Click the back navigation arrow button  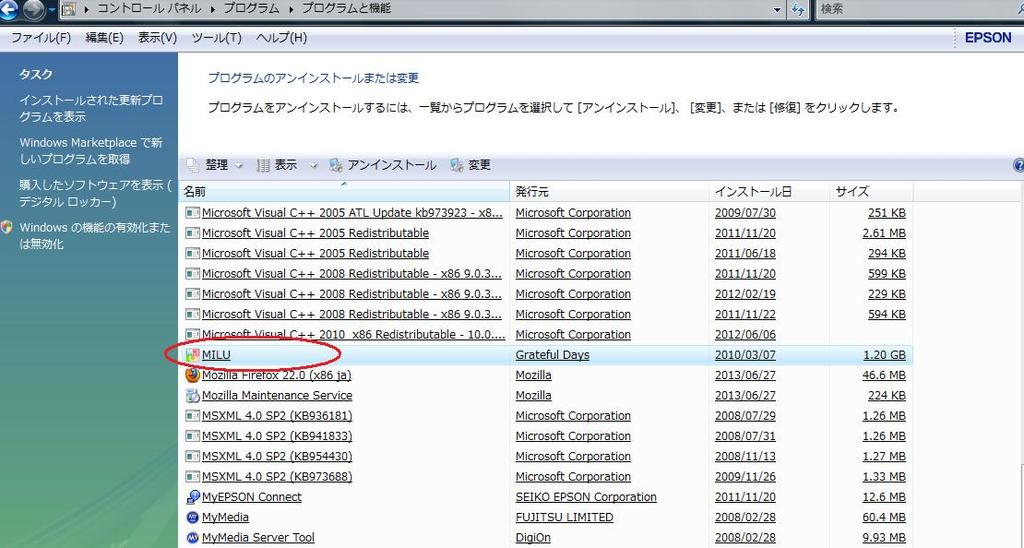(x=7, y=9)
